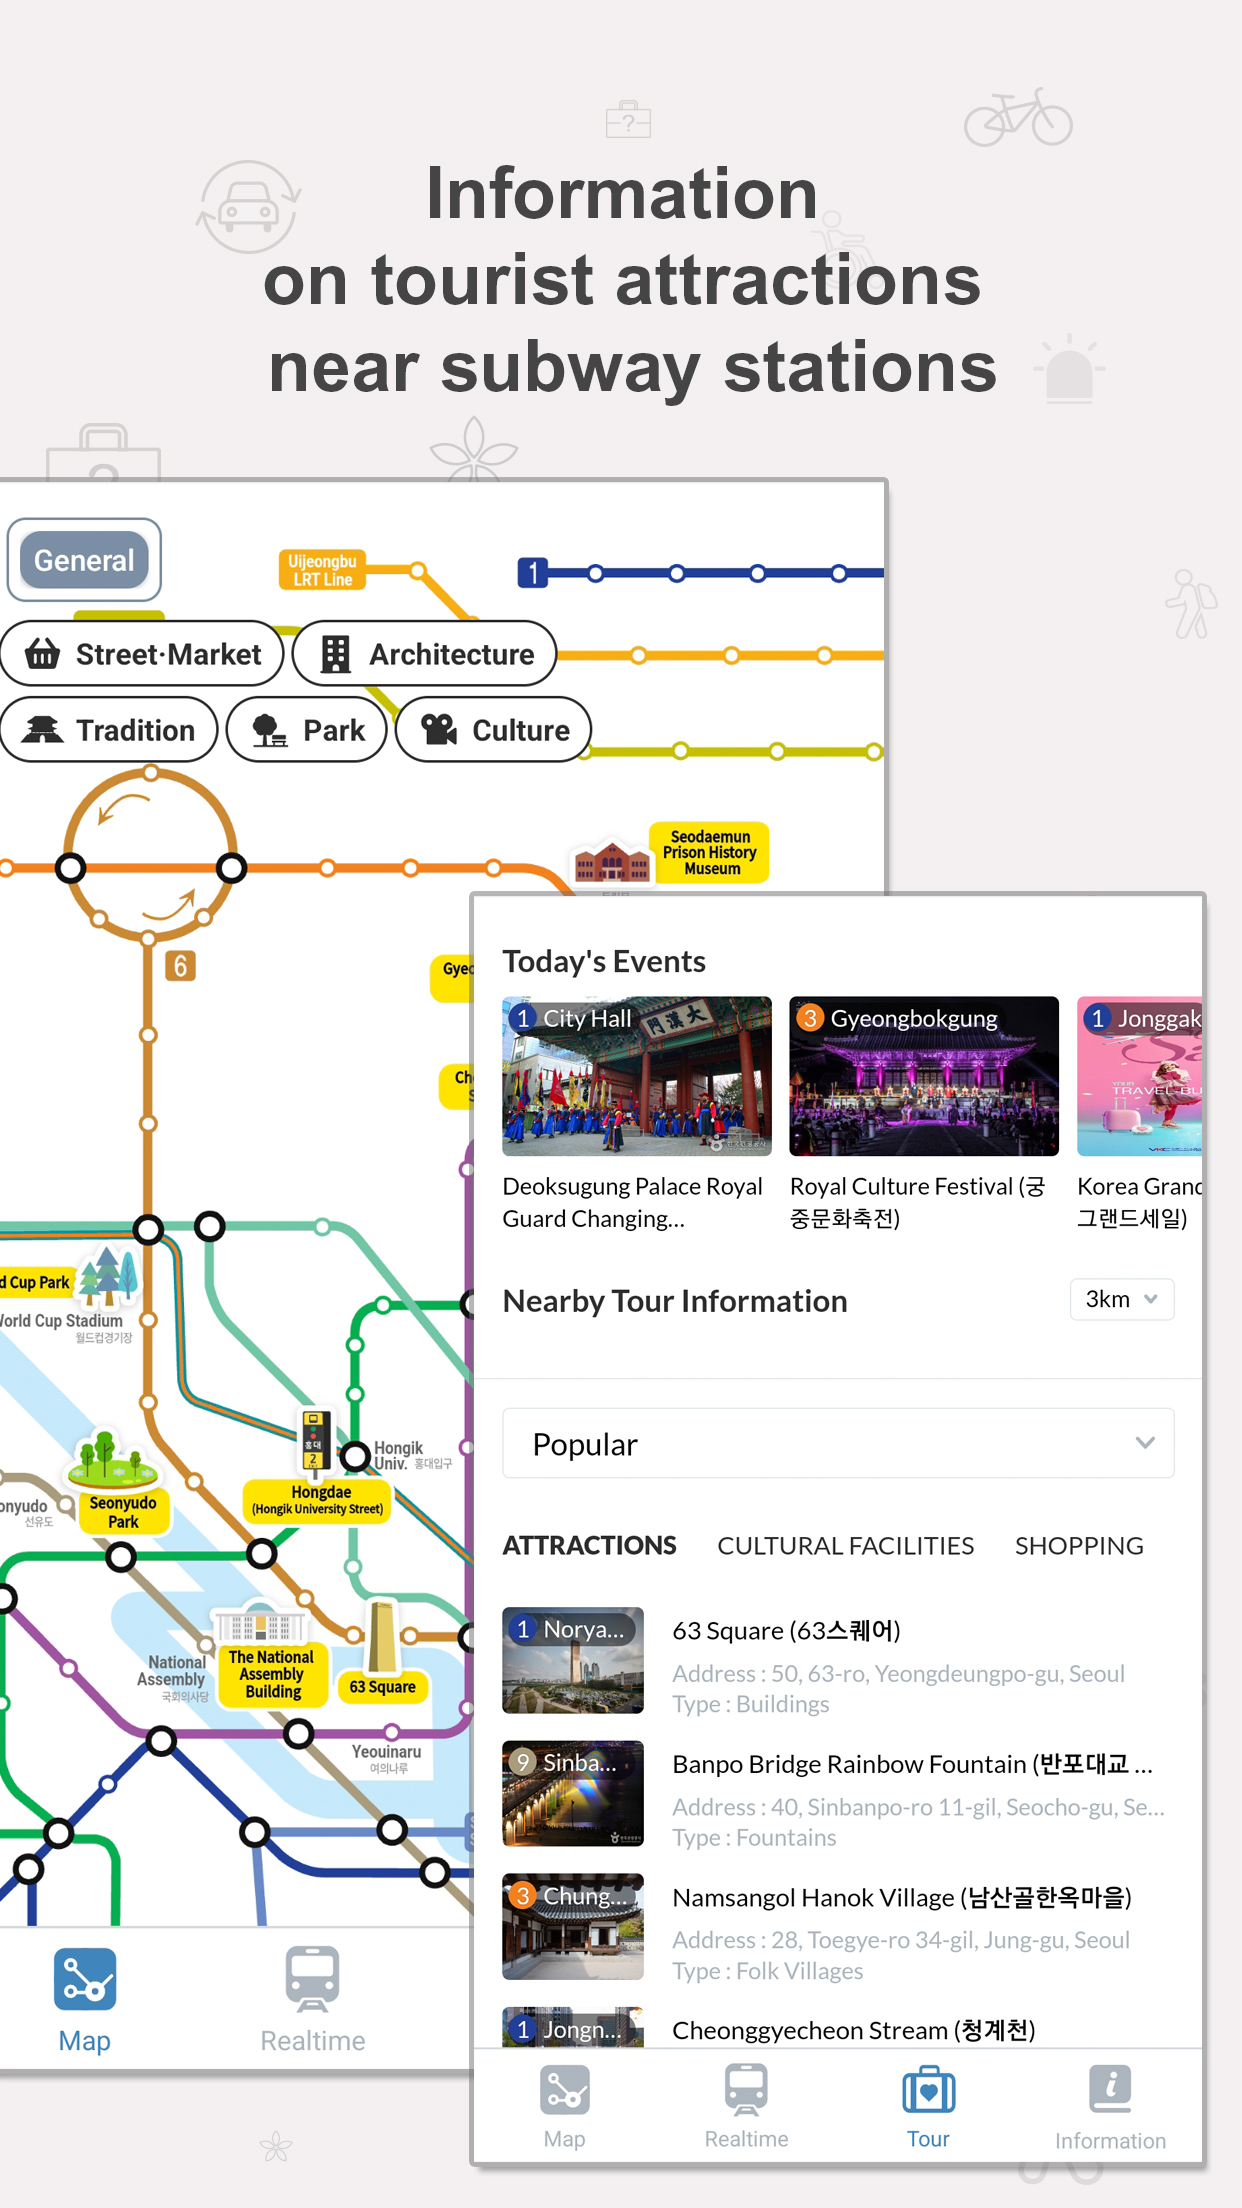Viewport: 1242px width, 2208px height.
Task: Open Realtime tab in back window
Action: click(313, 2001)
